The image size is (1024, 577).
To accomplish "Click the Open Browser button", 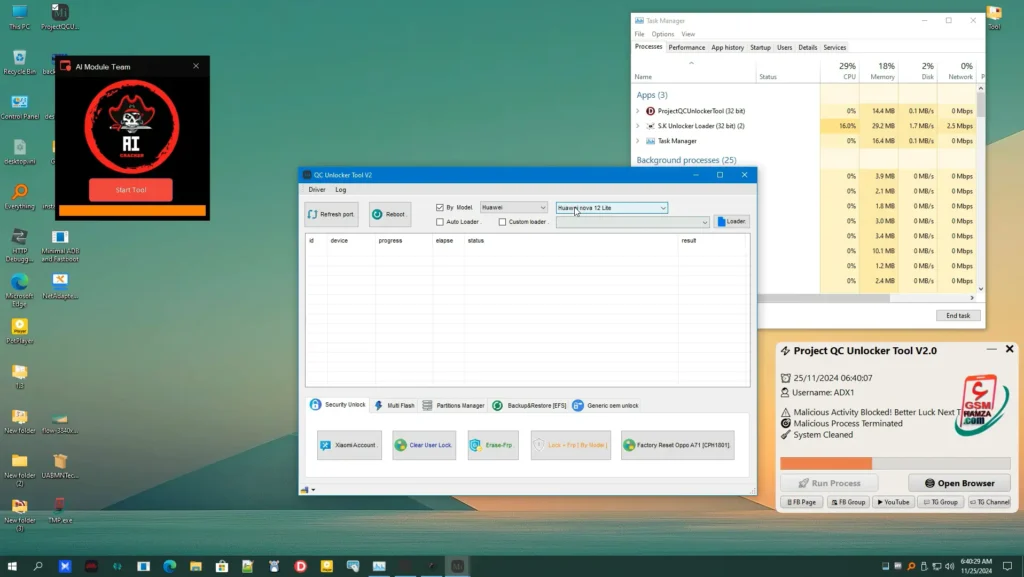I will (x=958, y=482).
